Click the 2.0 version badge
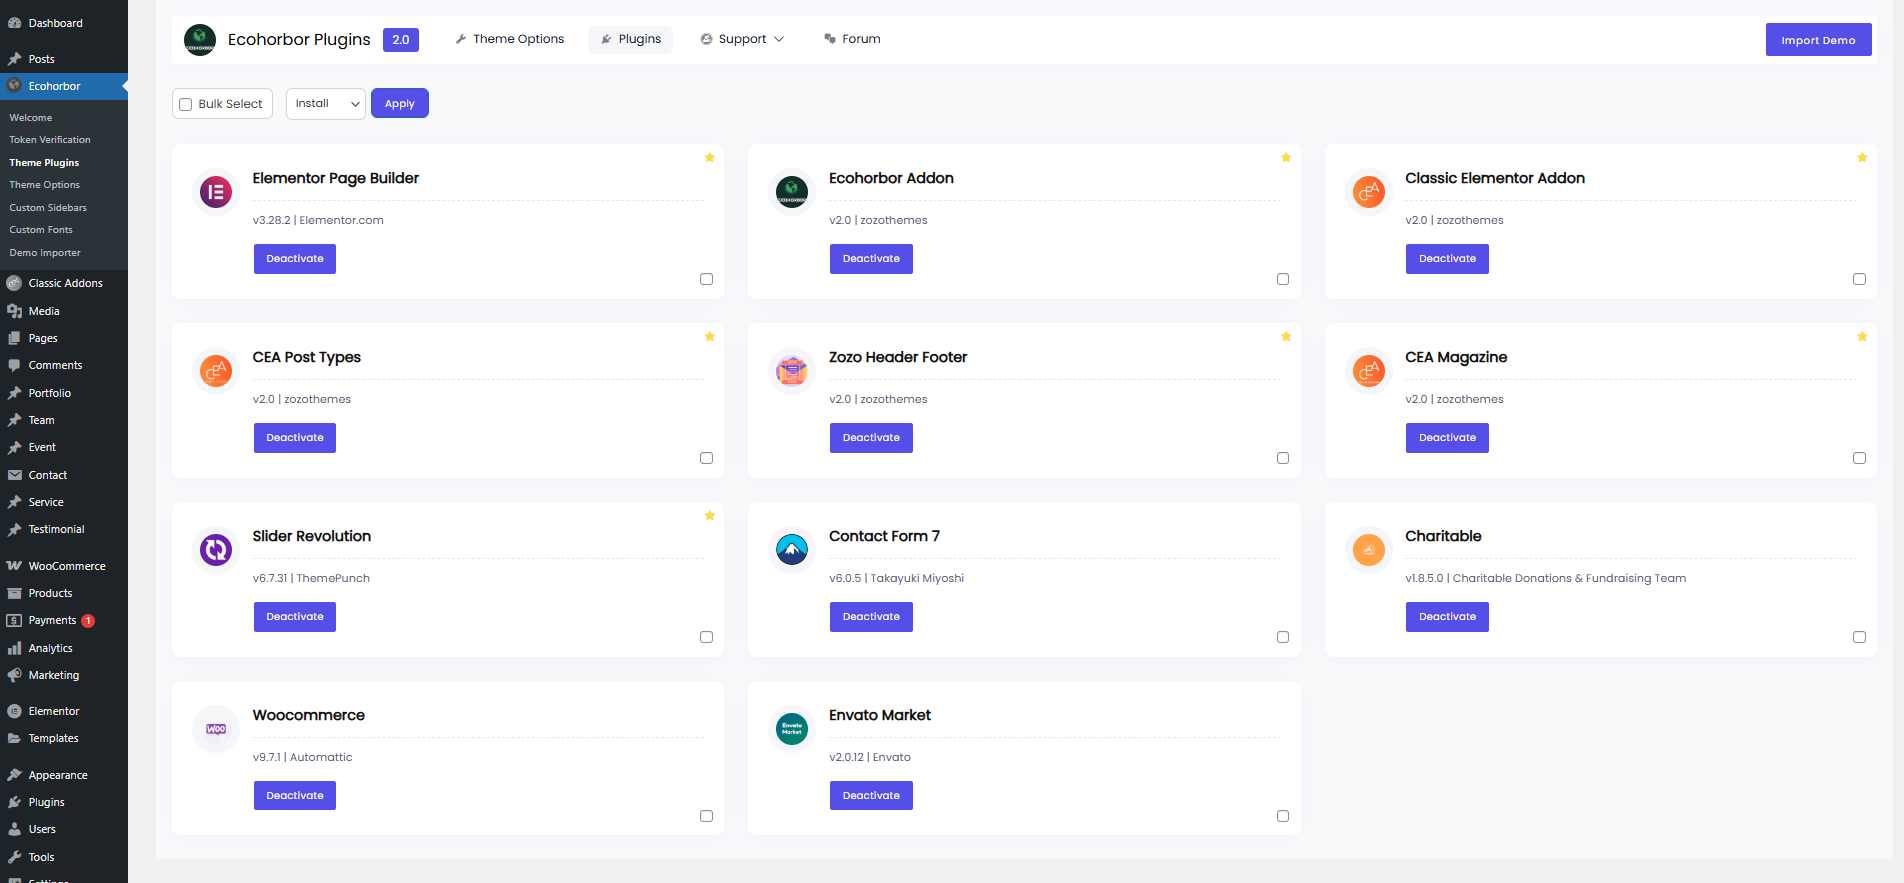 (x=401, y=40)
